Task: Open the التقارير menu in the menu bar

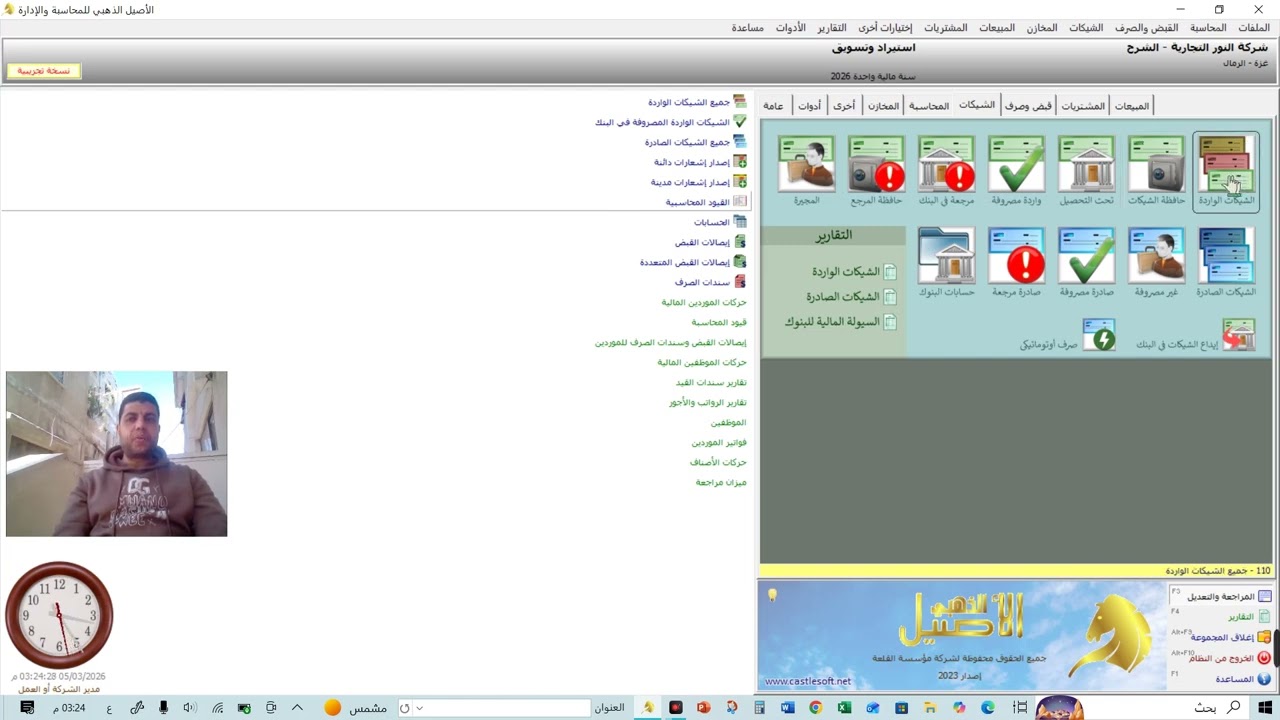Action: 832,28
